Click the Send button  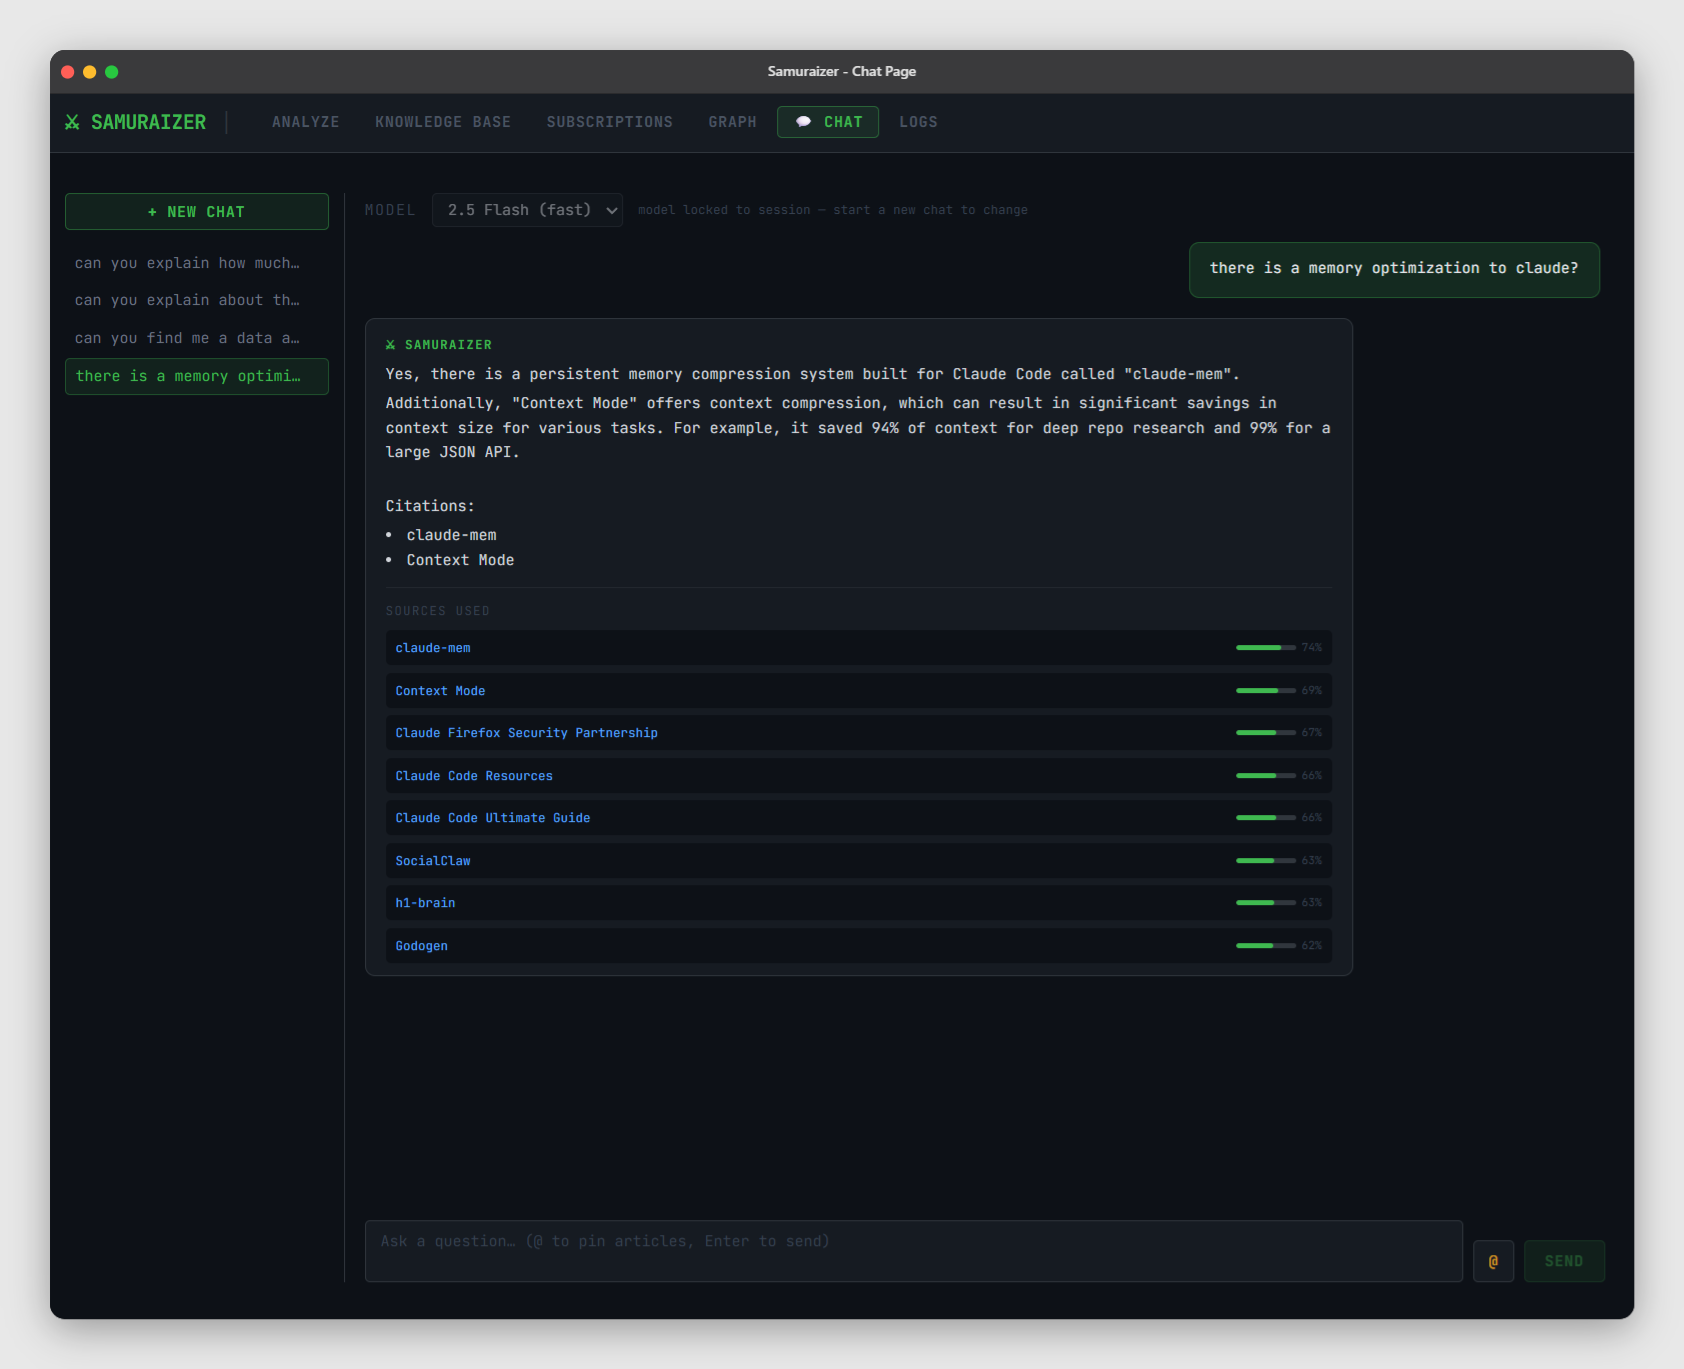(1564, 1261)
